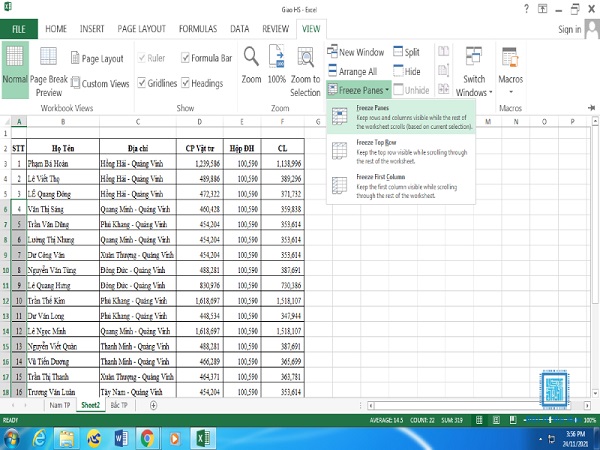The width and height of the screenshot is (600, 450).
Task: Toggle the Ruler checkbox
Action: tap(142, 58)
